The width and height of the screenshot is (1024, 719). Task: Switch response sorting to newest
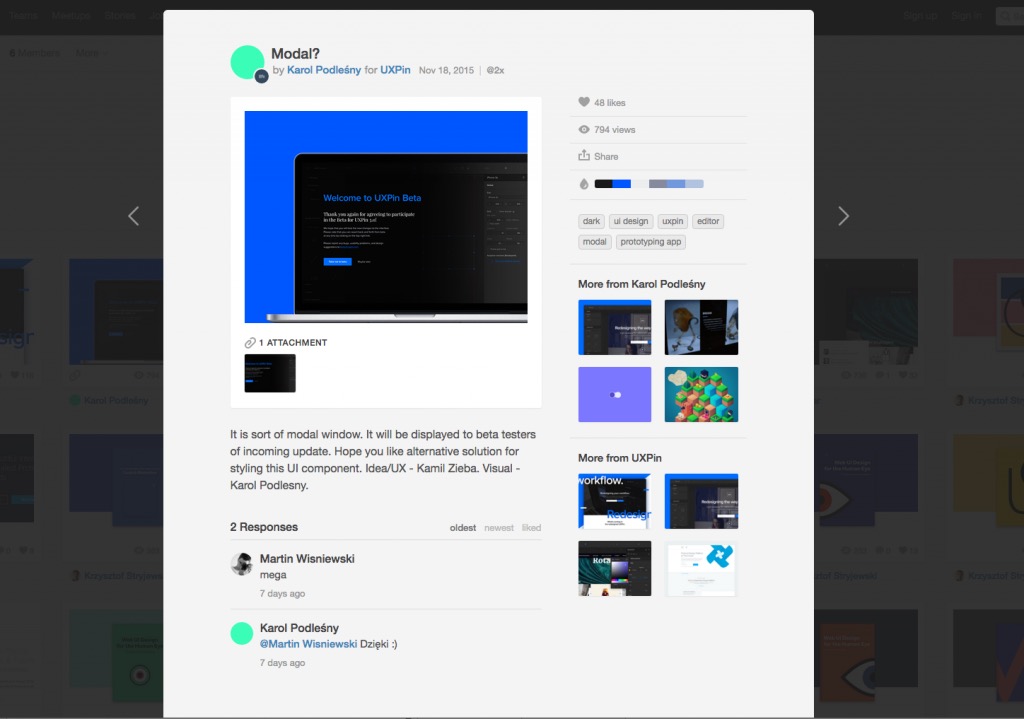498,527
